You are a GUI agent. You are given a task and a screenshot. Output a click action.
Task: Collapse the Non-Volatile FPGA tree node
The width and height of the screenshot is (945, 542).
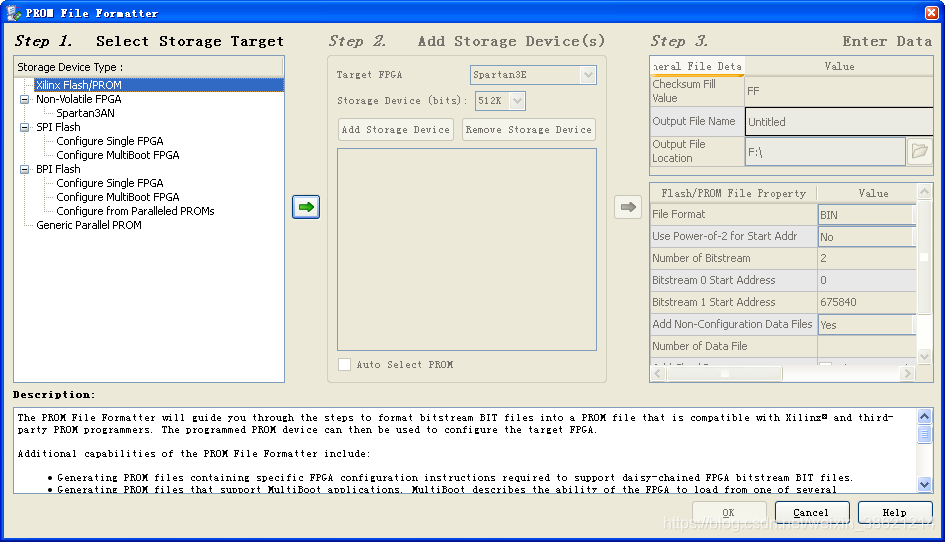click(x=25, y=99)
